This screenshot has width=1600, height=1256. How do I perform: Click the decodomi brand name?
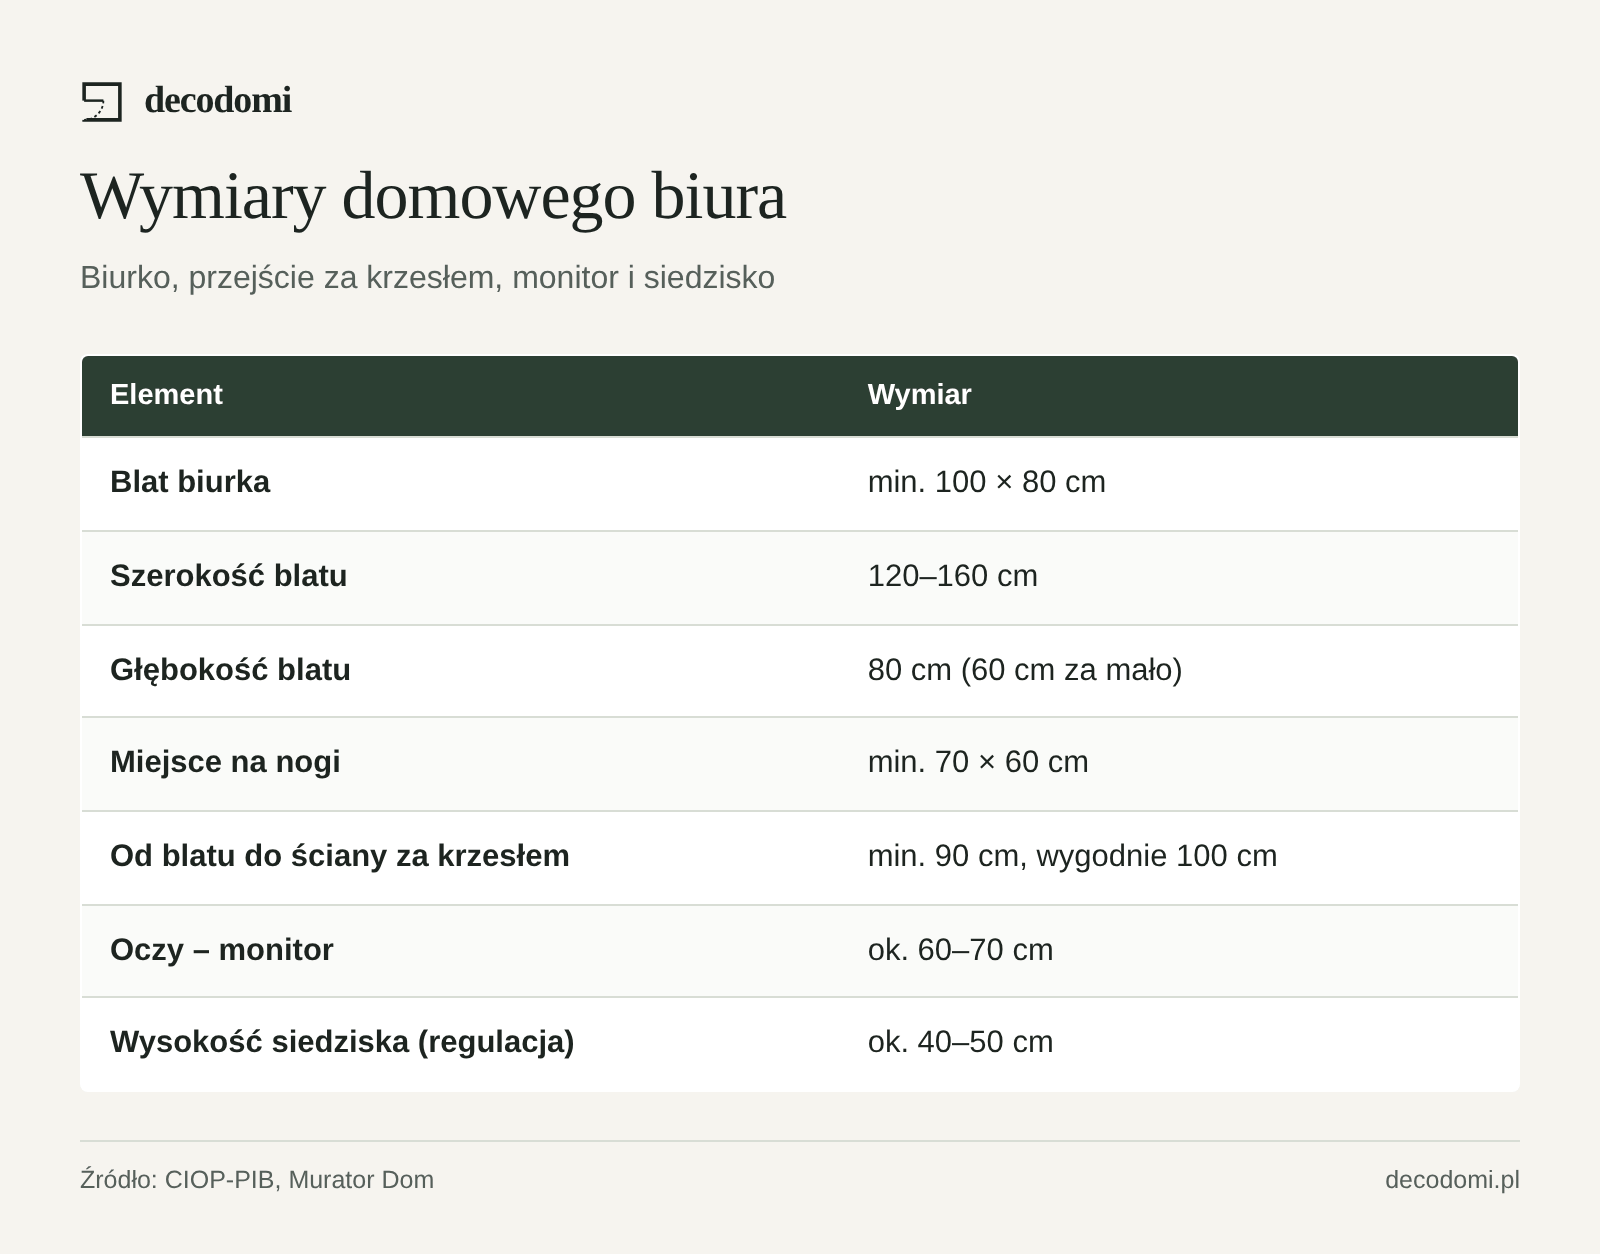tap(218, 101)
